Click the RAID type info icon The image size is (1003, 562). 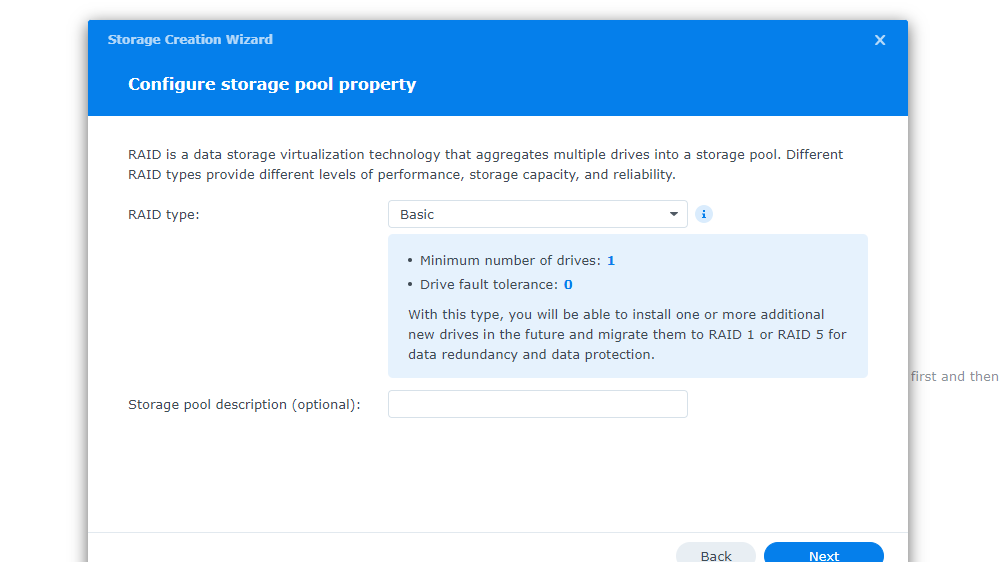click(704, 214)
